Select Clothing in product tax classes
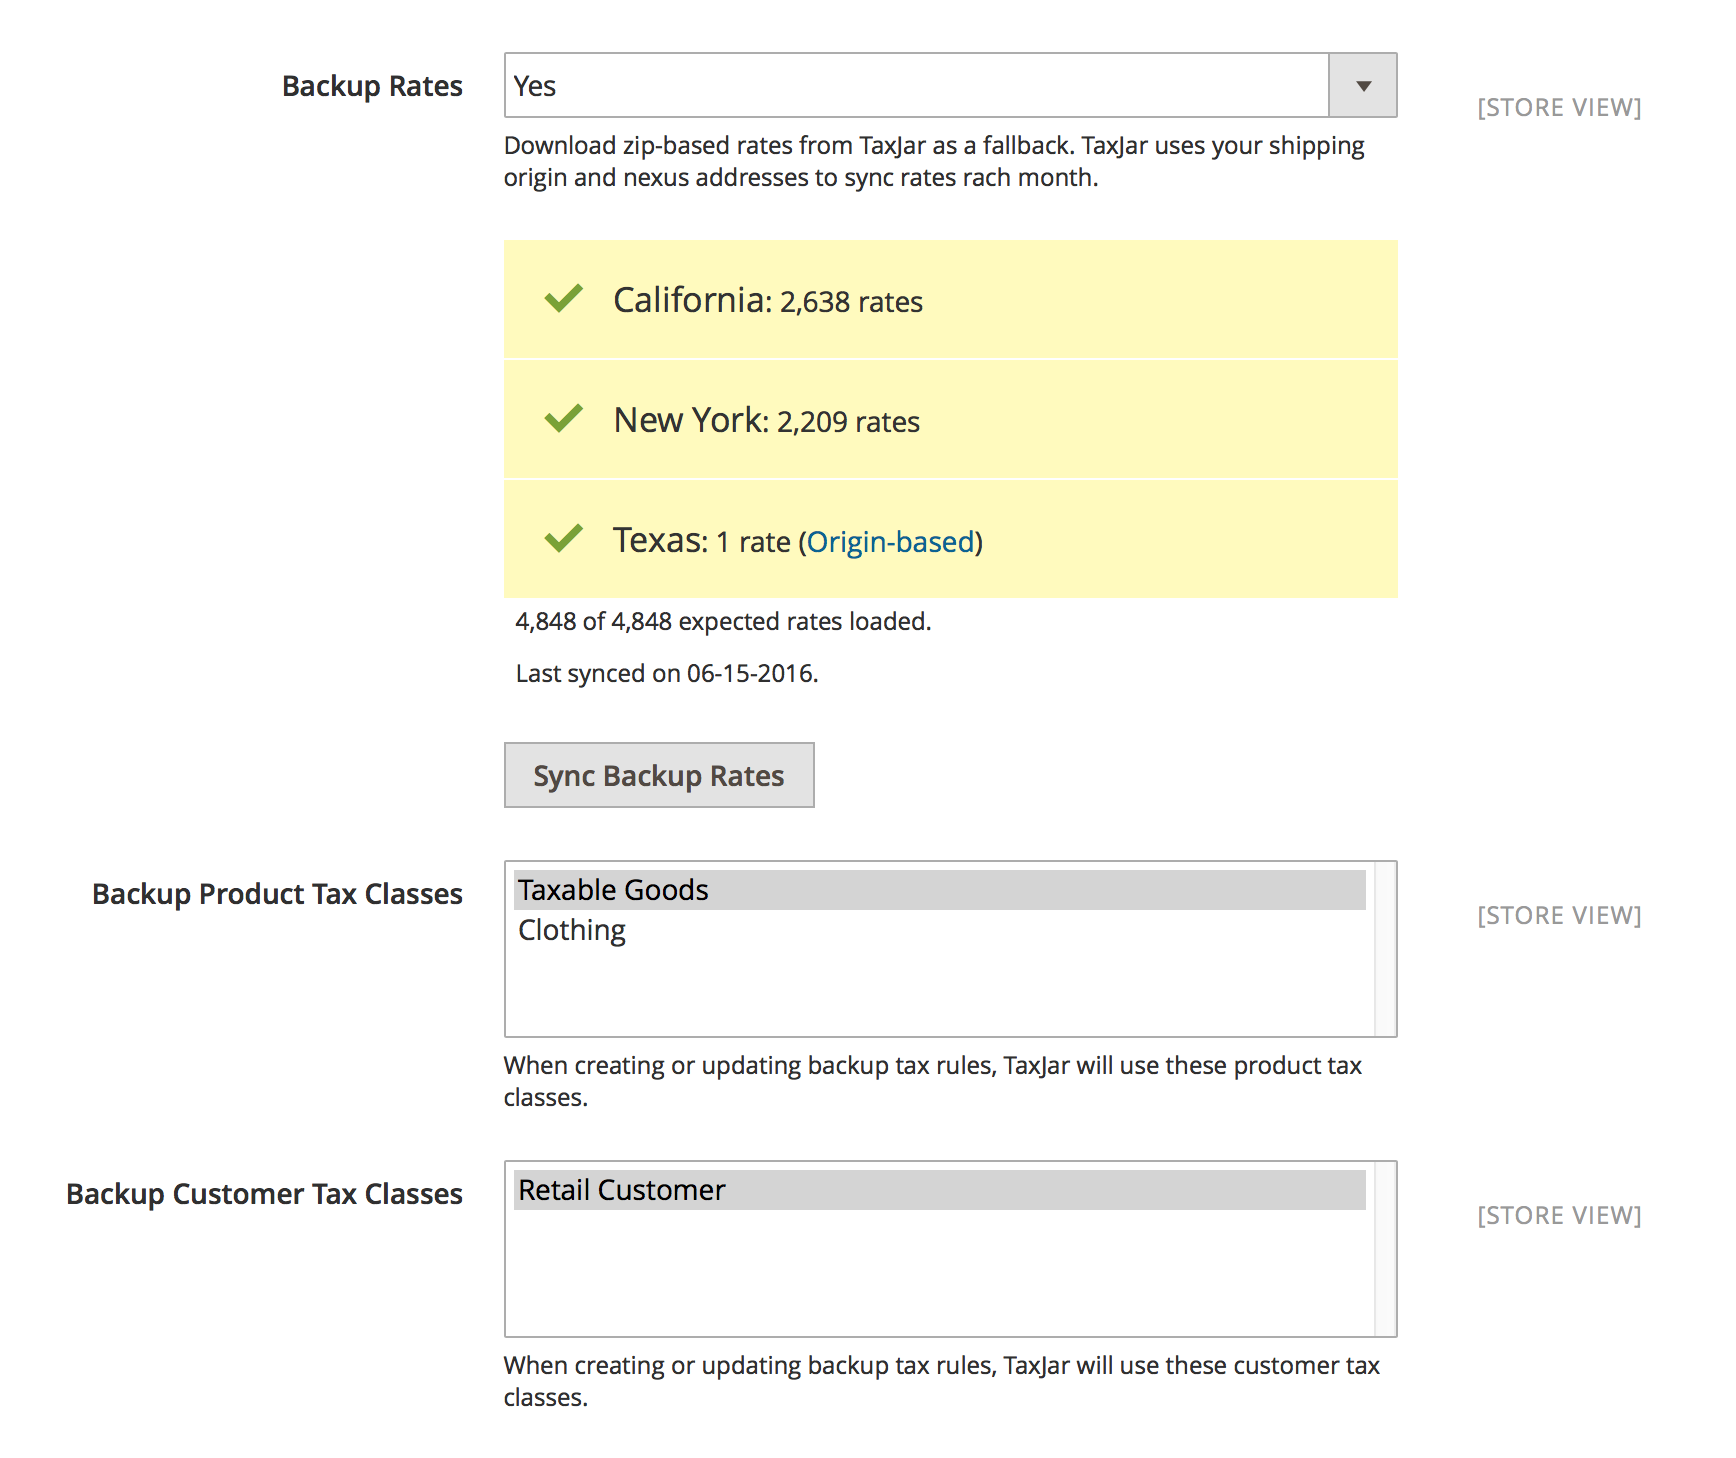This screenshot has width=1736, height=1458. click(940, 930)
